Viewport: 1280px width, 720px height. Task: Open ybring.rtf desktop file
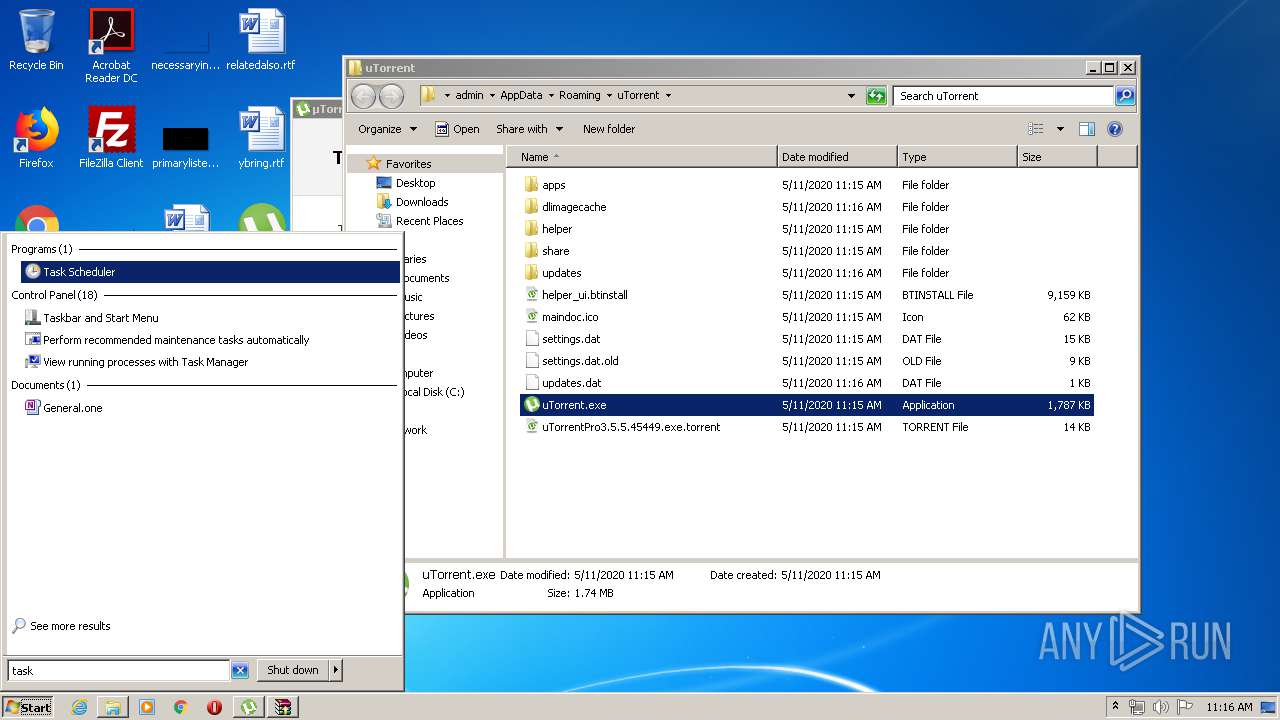point(261,138)
